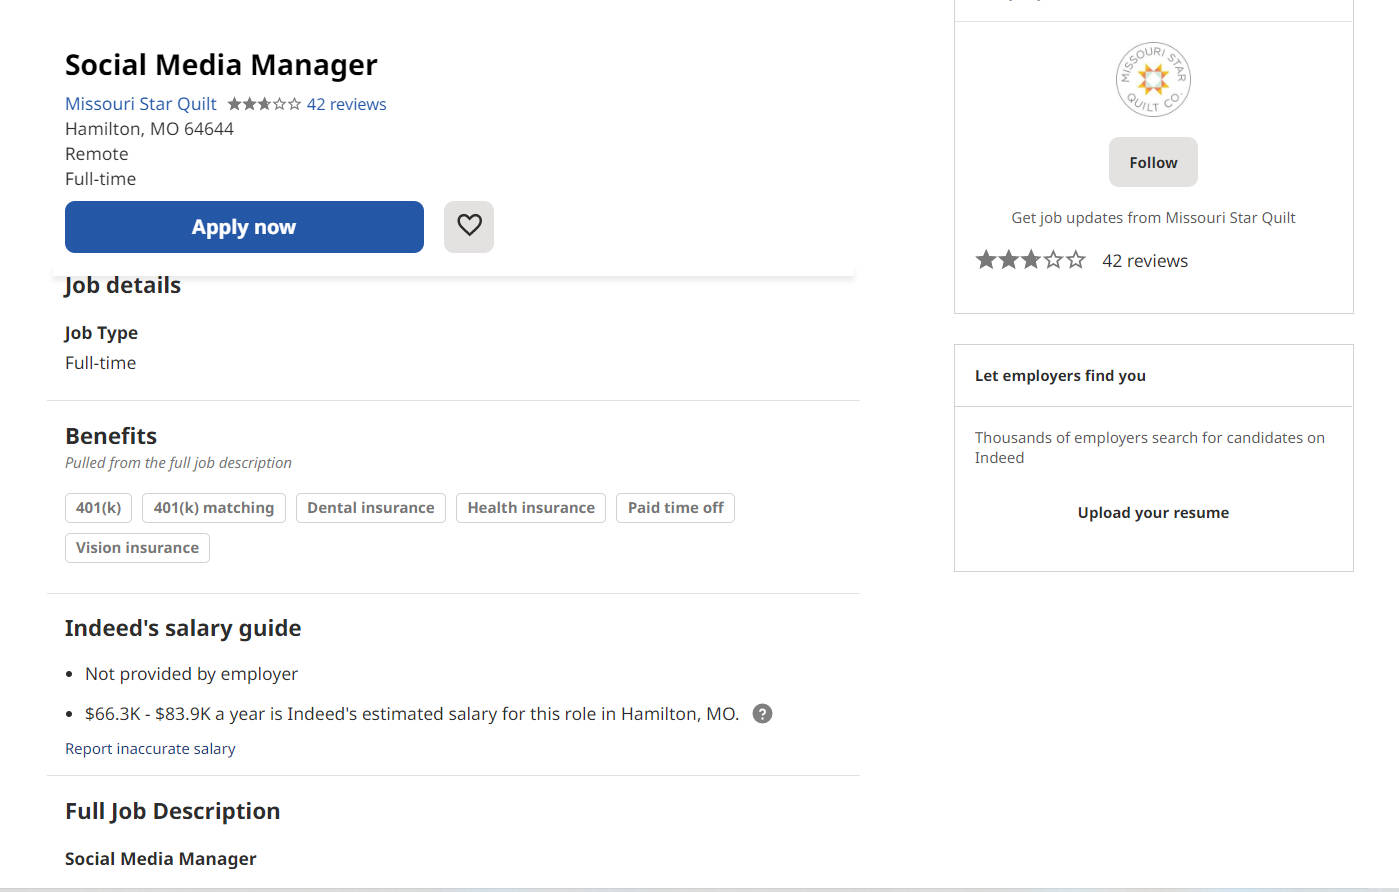Viewport: 1399px width, 892px height.
Task: Click Upload your resume
Action: (1153, 513)
